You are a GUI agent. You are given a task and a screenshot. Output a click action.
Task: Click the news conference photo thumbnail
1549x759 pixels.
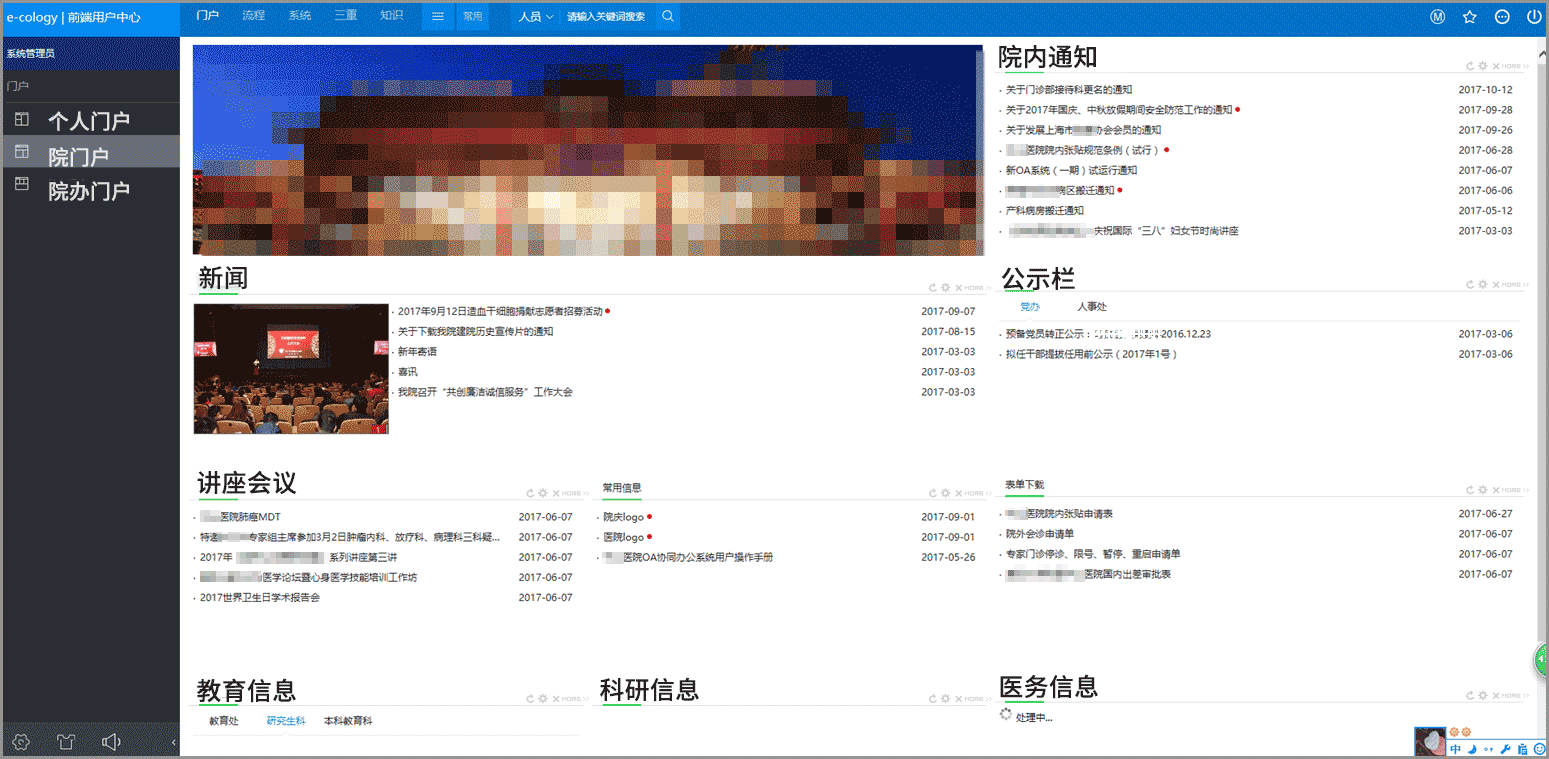[291, 369]
